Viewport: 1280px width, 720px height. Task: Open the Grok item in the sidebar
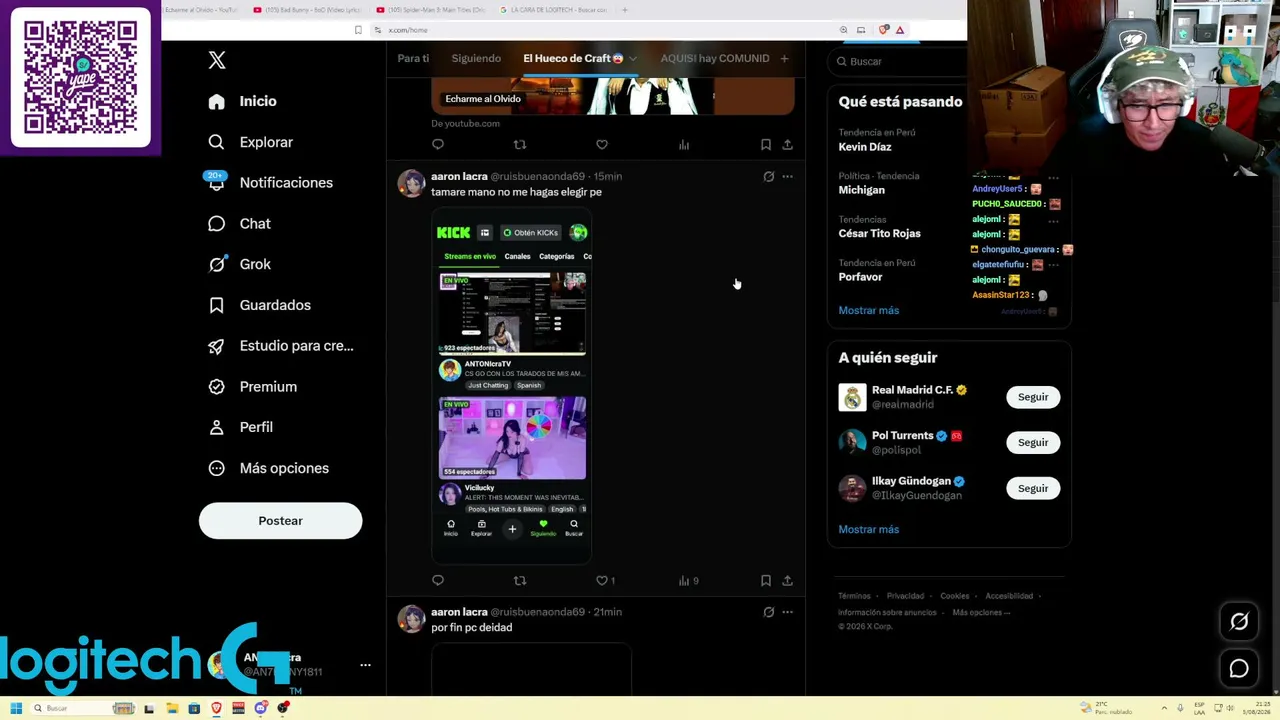click(239, 264)
